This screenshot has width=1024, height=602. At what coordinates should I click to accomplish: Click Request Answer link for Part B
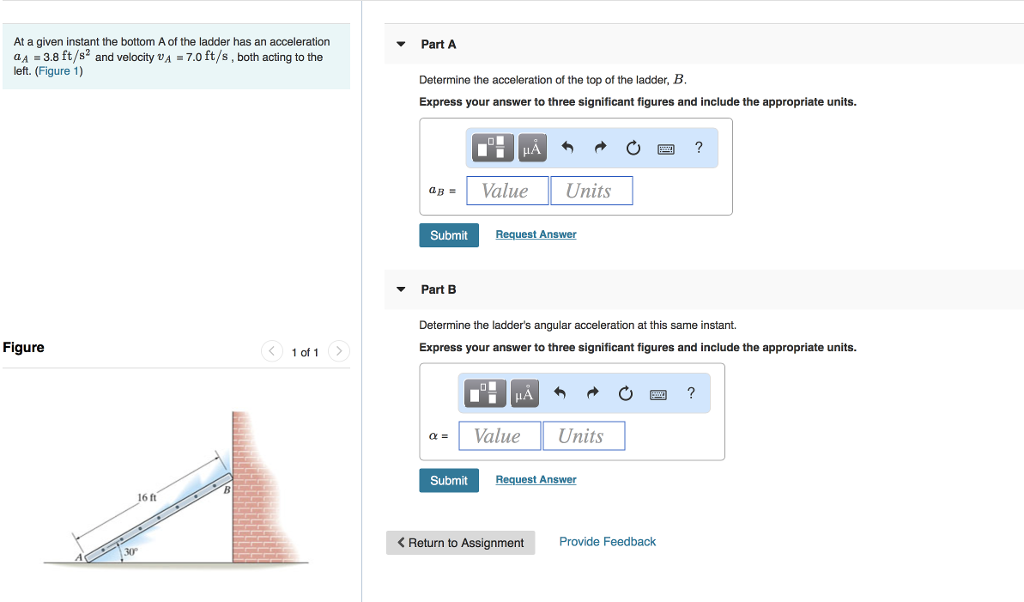[x=536, y=480]
